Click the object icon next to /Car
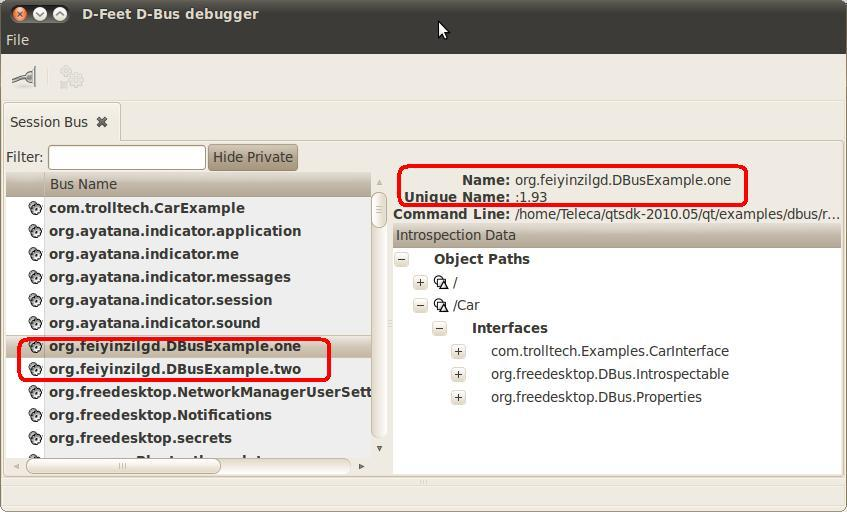Image resolution: width=847 pixels, height=512 pixels. [x=441, y=306]
